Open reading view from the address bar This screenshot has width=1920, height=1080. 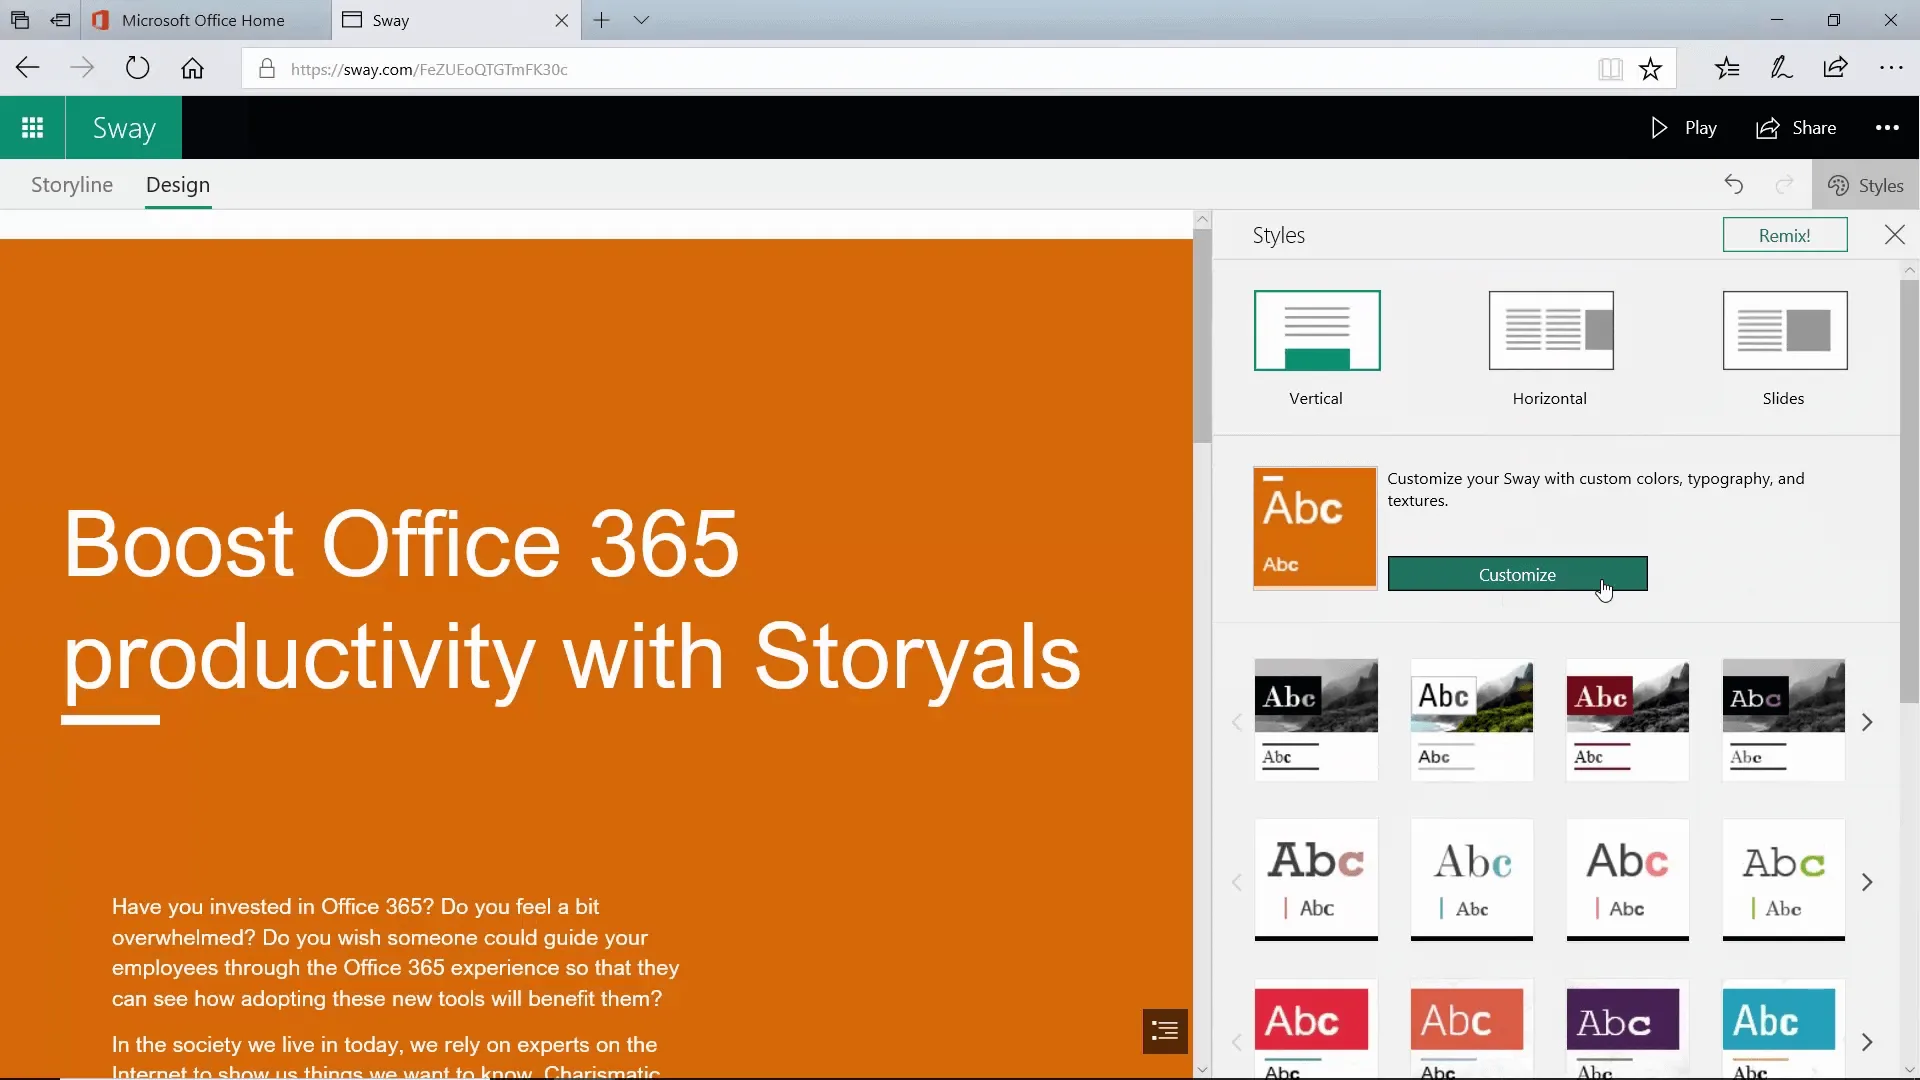[1610, 69]
